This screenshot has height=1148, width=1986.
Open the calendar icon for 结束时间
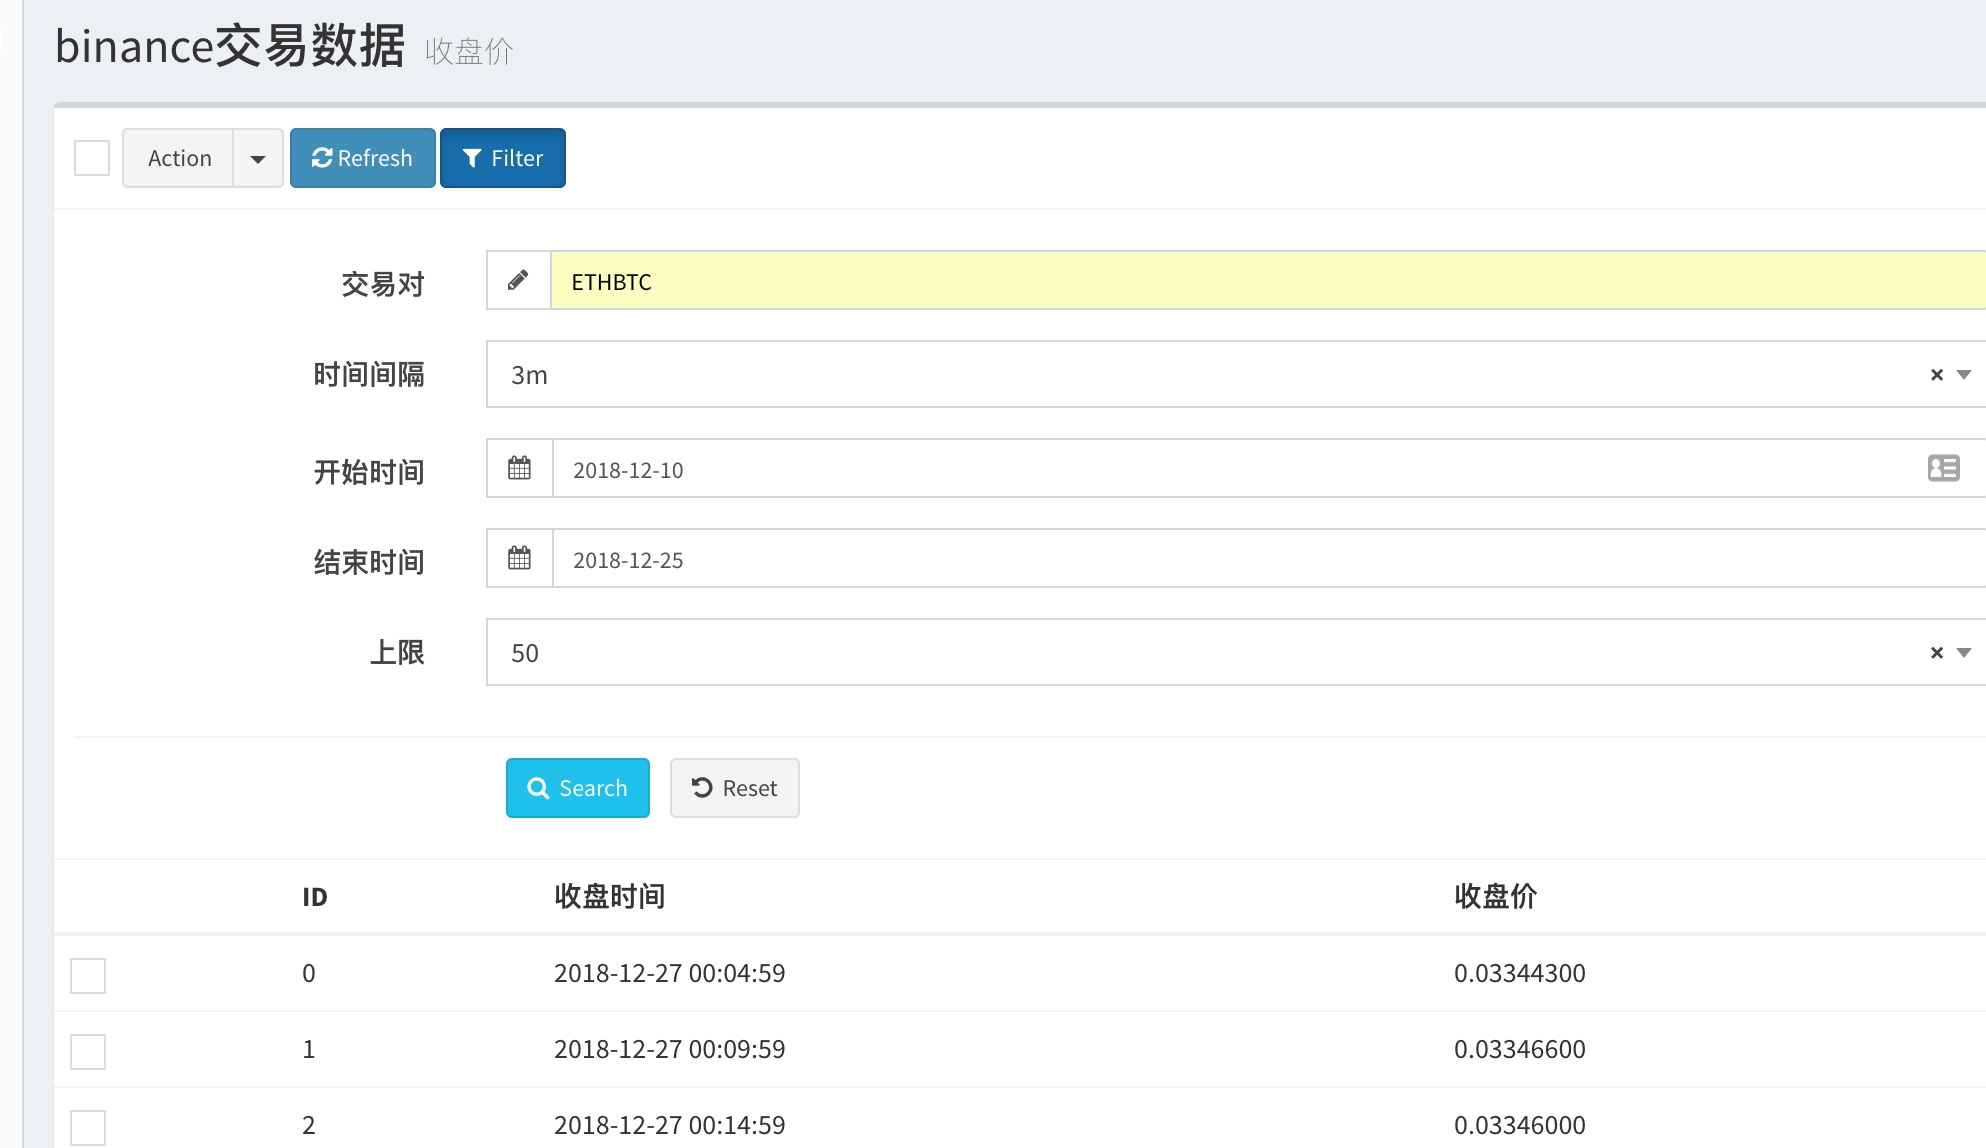[518, 558]
